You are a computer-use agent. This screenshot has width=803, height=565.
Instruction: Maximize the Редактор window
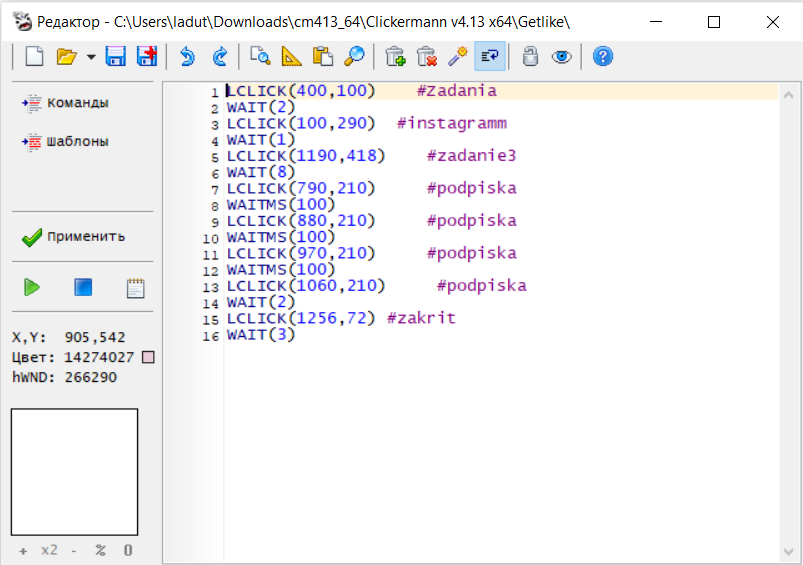(x=714, y=22)
